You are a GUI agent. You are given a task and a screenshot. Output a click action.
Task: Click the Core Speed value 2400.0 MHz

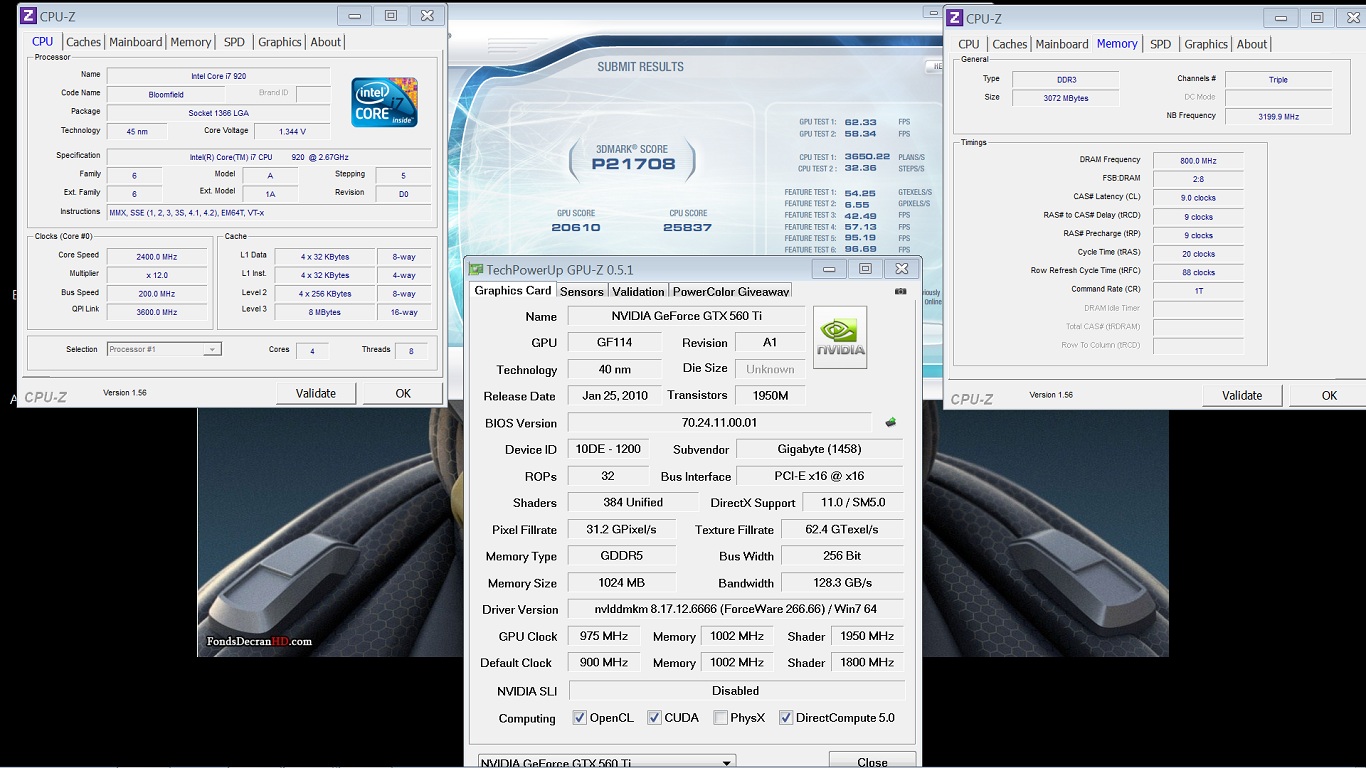point(156,257)
